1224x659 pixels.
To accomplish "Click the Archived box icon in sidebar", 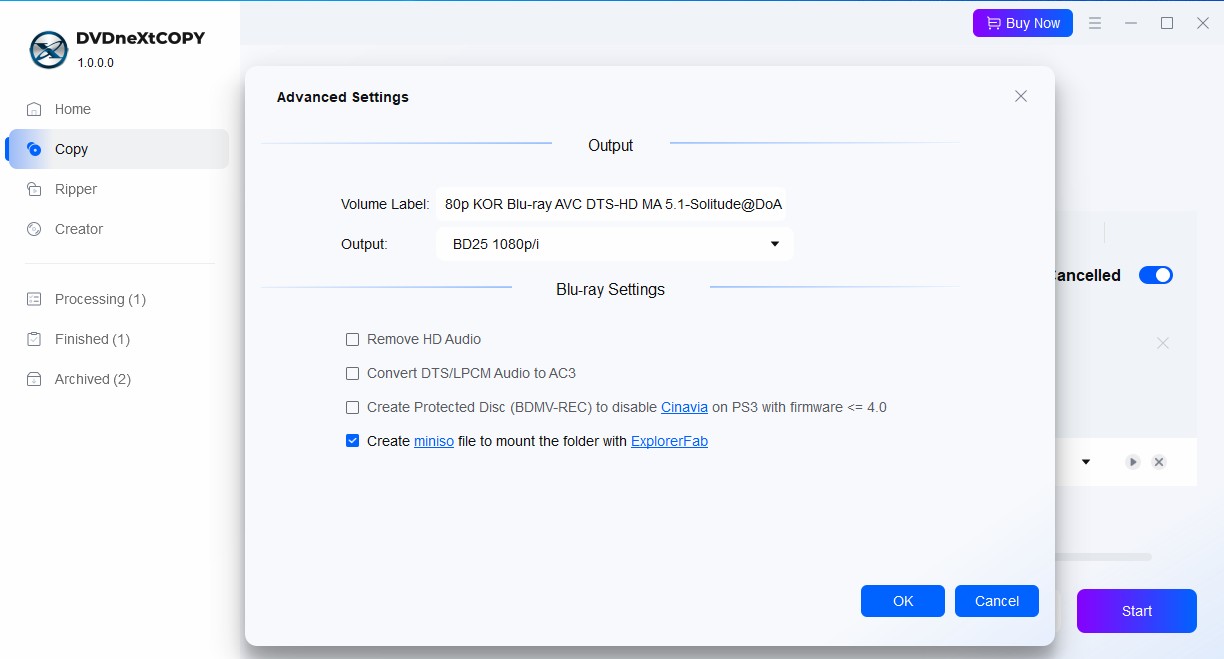I will click(35, 379).
